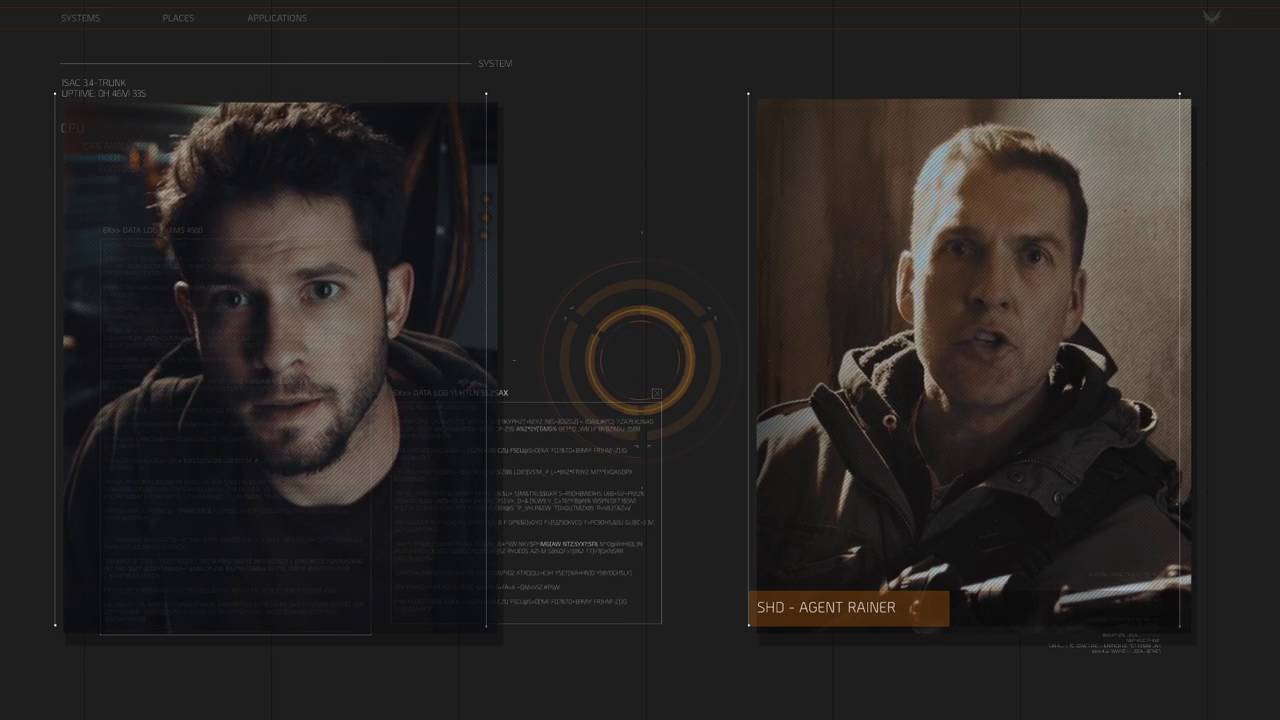
Task: Click the faded CPU label
Action: (x=72, y=128)
